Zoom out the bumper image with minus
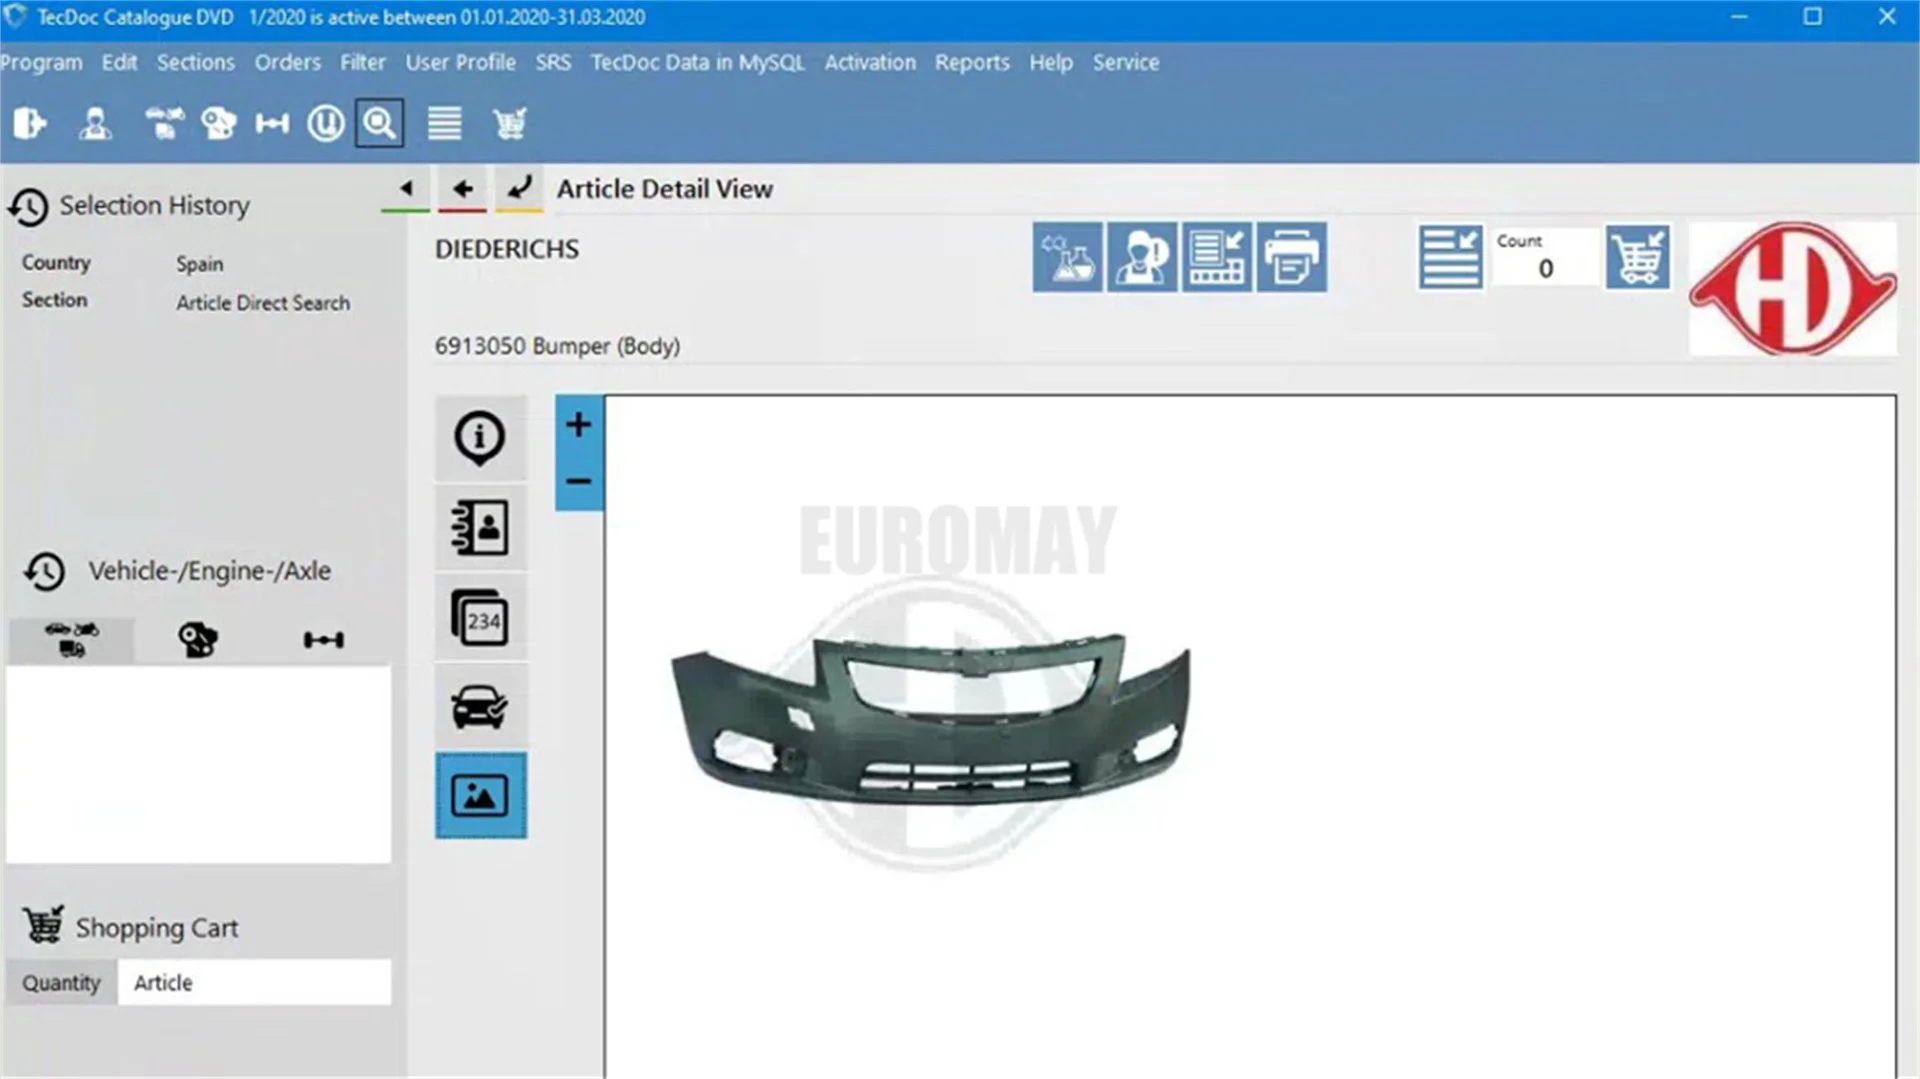The width and height of the screenshot is (1920, 1079). 579,482
